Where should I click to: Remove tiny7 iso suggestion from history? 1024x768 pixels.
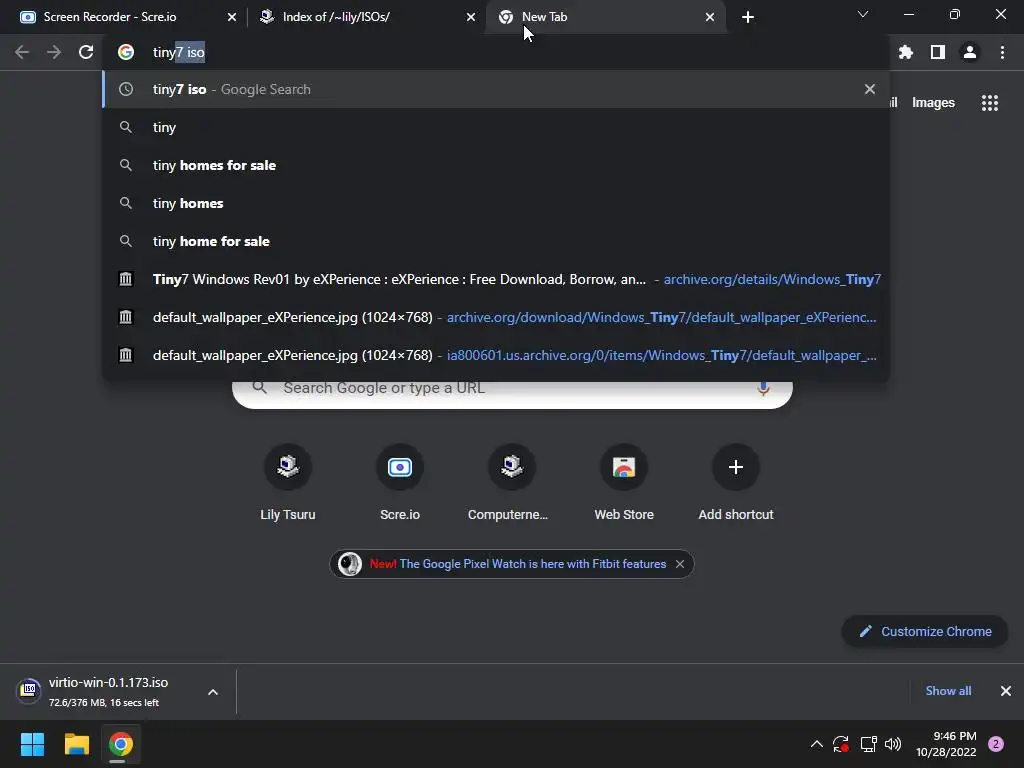click(869, 89)
